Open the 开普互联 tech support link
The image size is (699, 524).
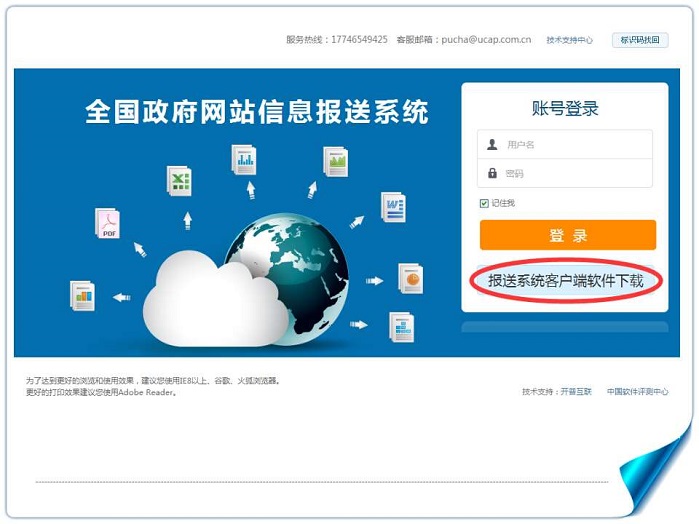[x=576, y=392]
